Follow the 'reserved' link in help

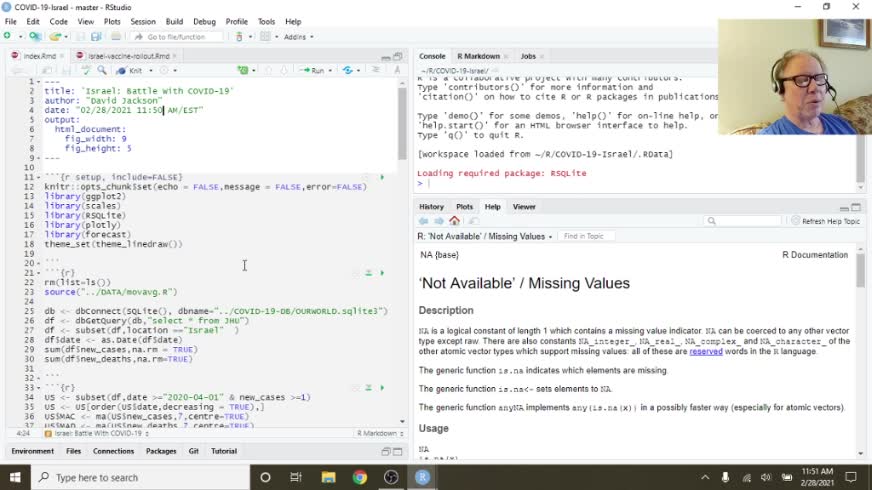click(x=706, y=352)
